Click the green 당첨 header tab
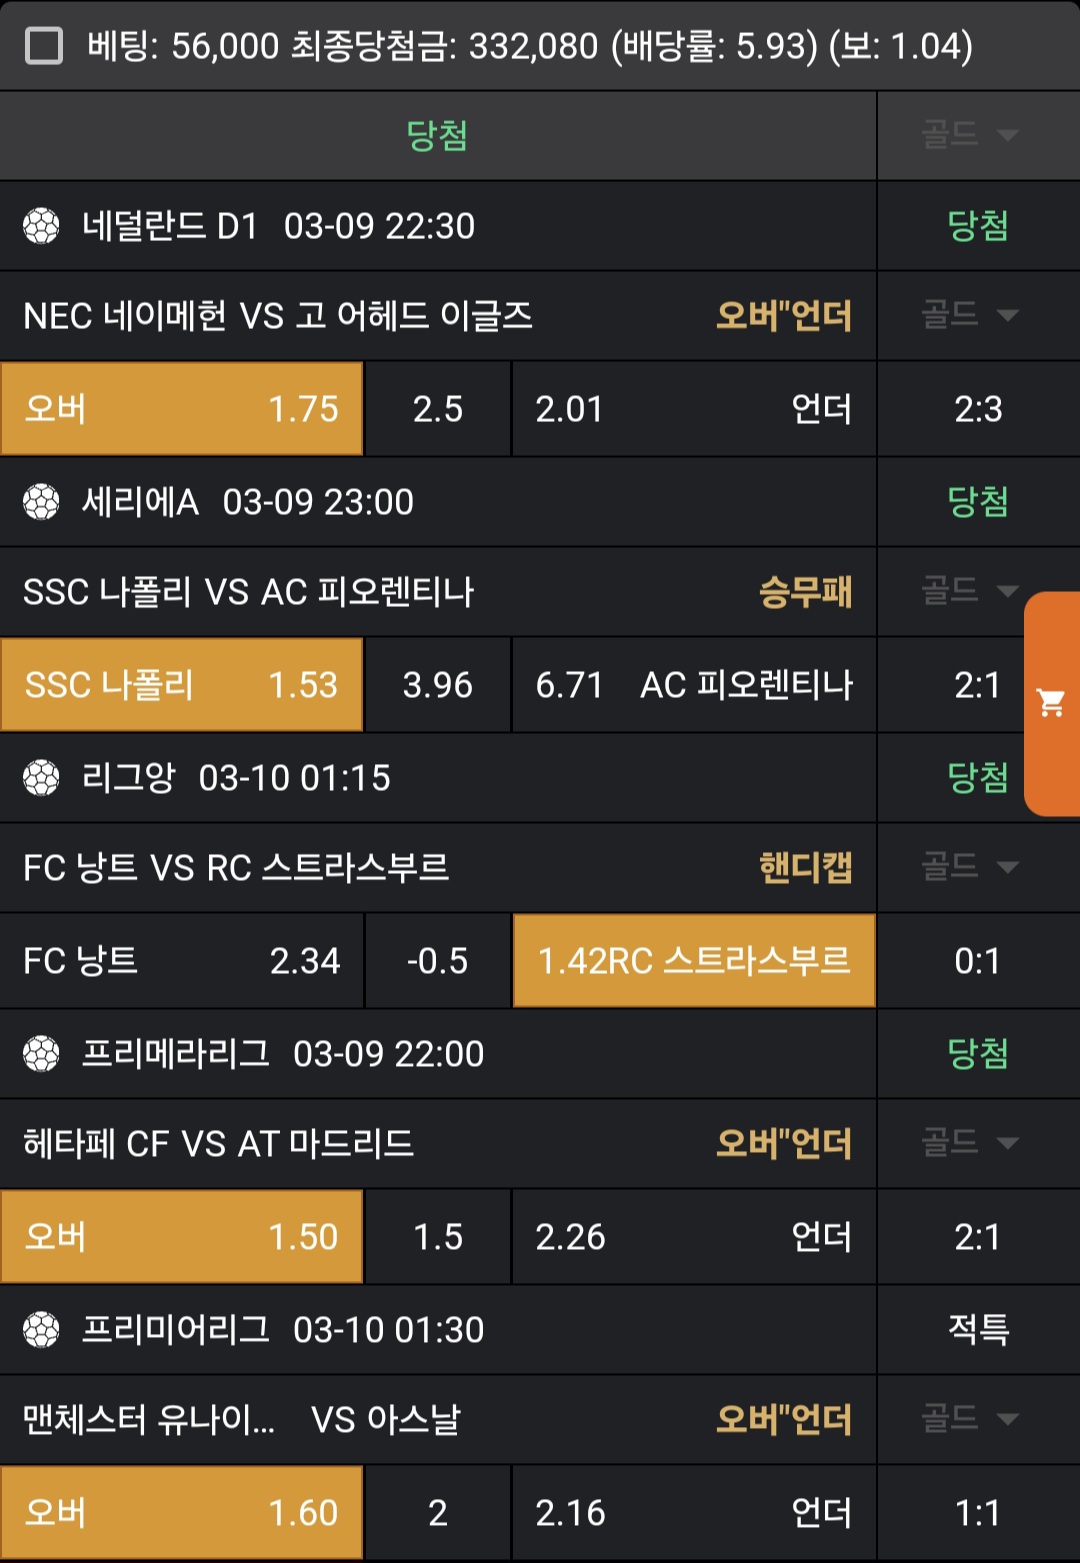The width and height of the screenshot is (1080, 1563). coord(437,136)
